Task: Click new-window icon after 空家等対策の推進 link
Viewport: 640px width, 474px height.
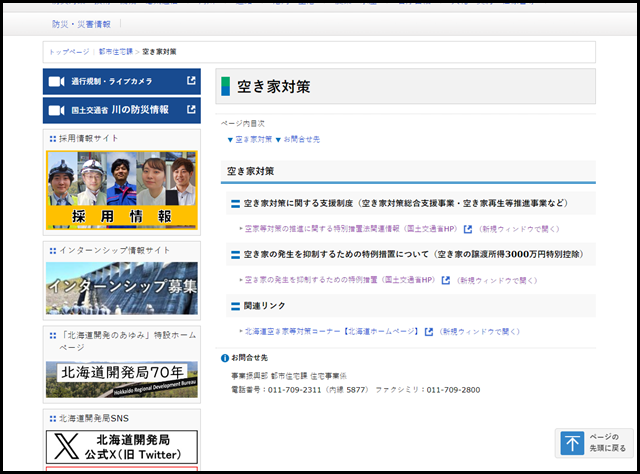Action: pyautogui.click(x=467, y=228)
